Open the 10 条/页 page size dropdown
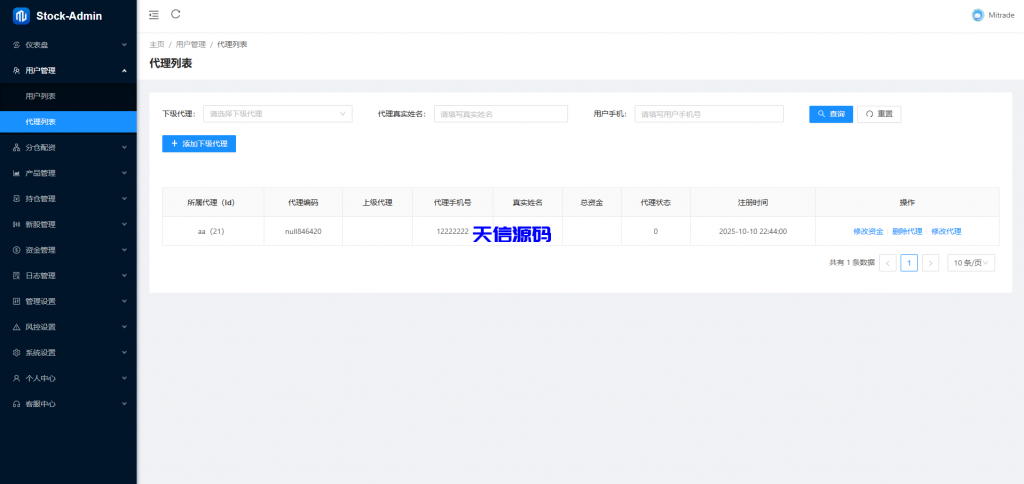Screen dimensions: 1024x484 click(971, 263)
